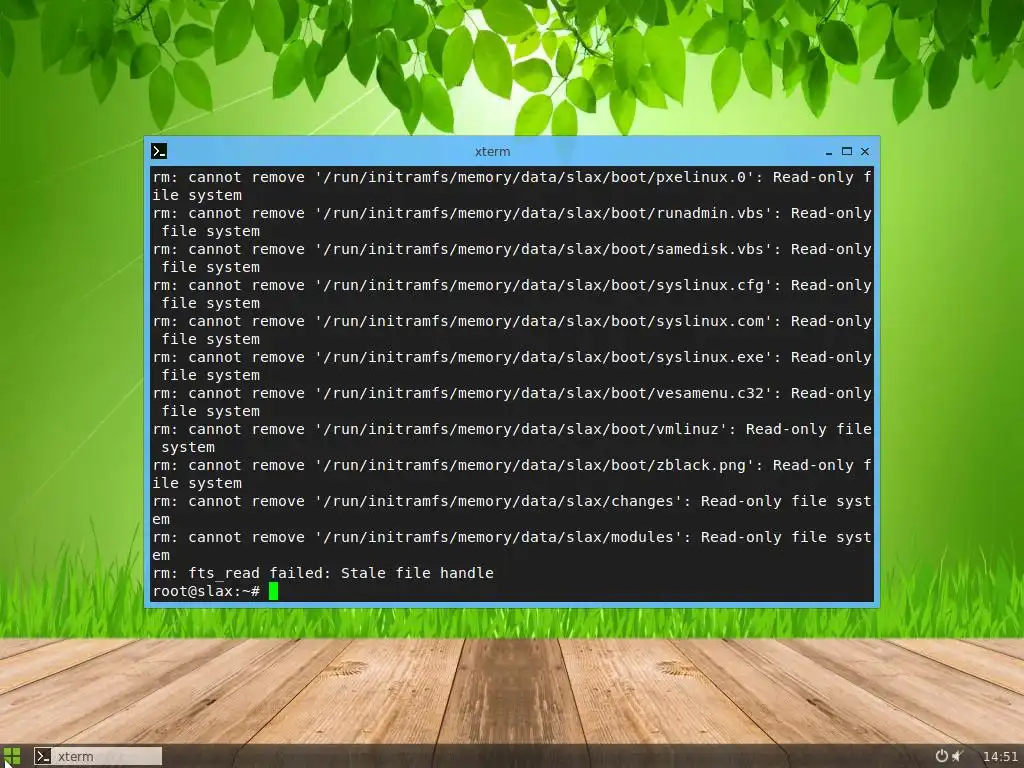Click the syslinux.exe error line

click(x=512, y=366)
